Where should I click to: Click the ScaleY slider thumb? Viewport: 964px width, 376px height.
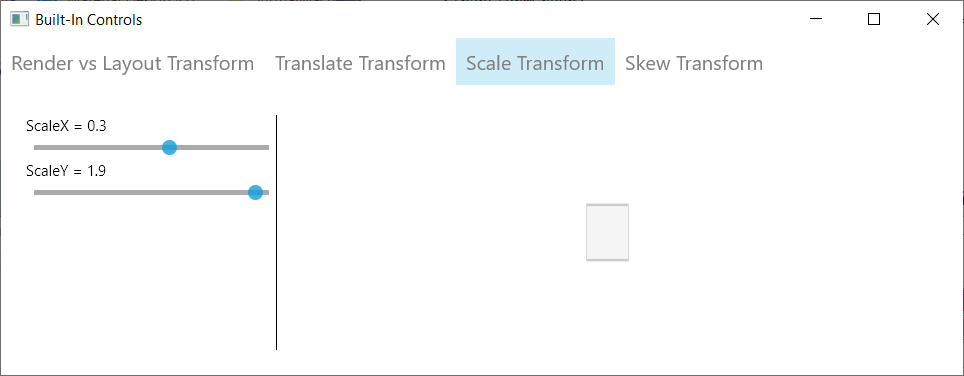point(255,192)
